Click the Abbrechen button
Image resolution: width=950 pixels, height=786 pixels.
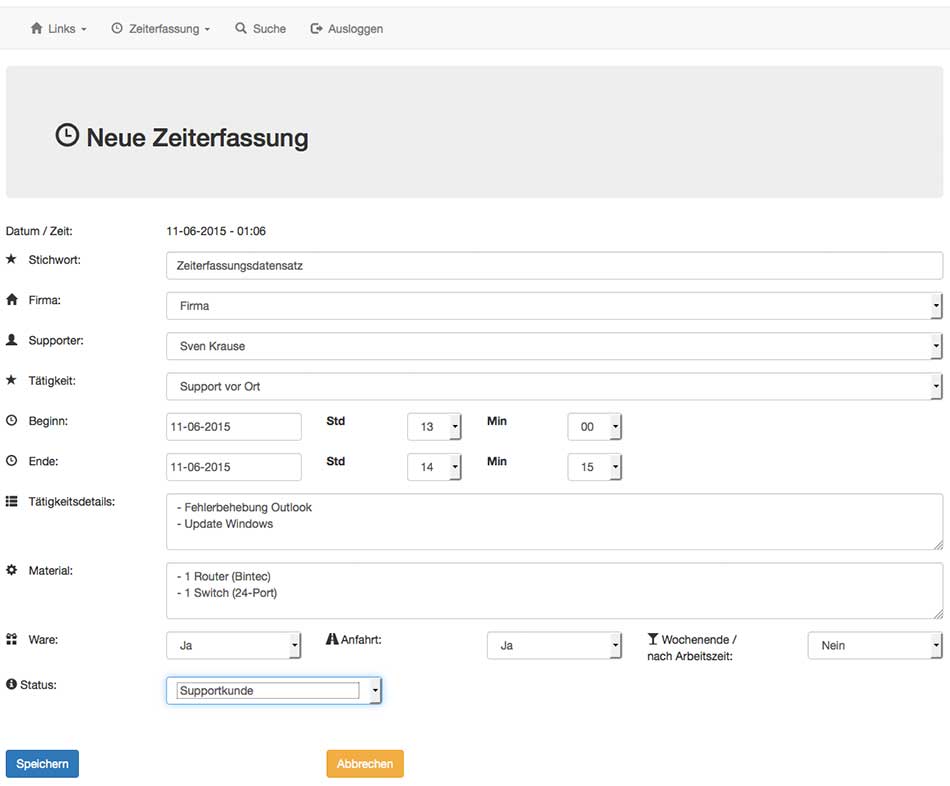coord(365,764)
